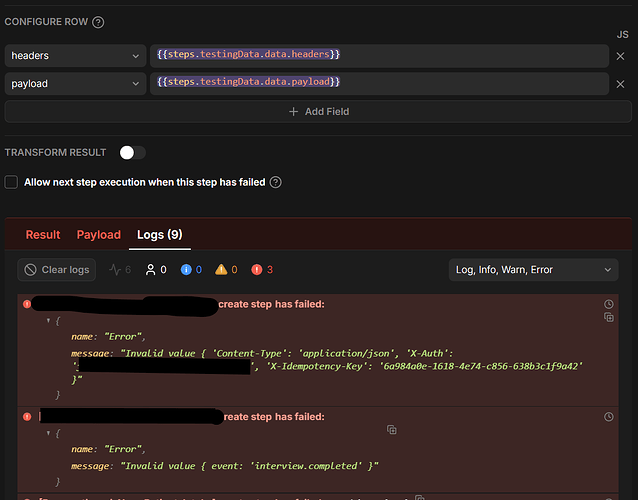Collapse the first error object triangle
This screenshot has width=638, height=500.
pos(48,321)
